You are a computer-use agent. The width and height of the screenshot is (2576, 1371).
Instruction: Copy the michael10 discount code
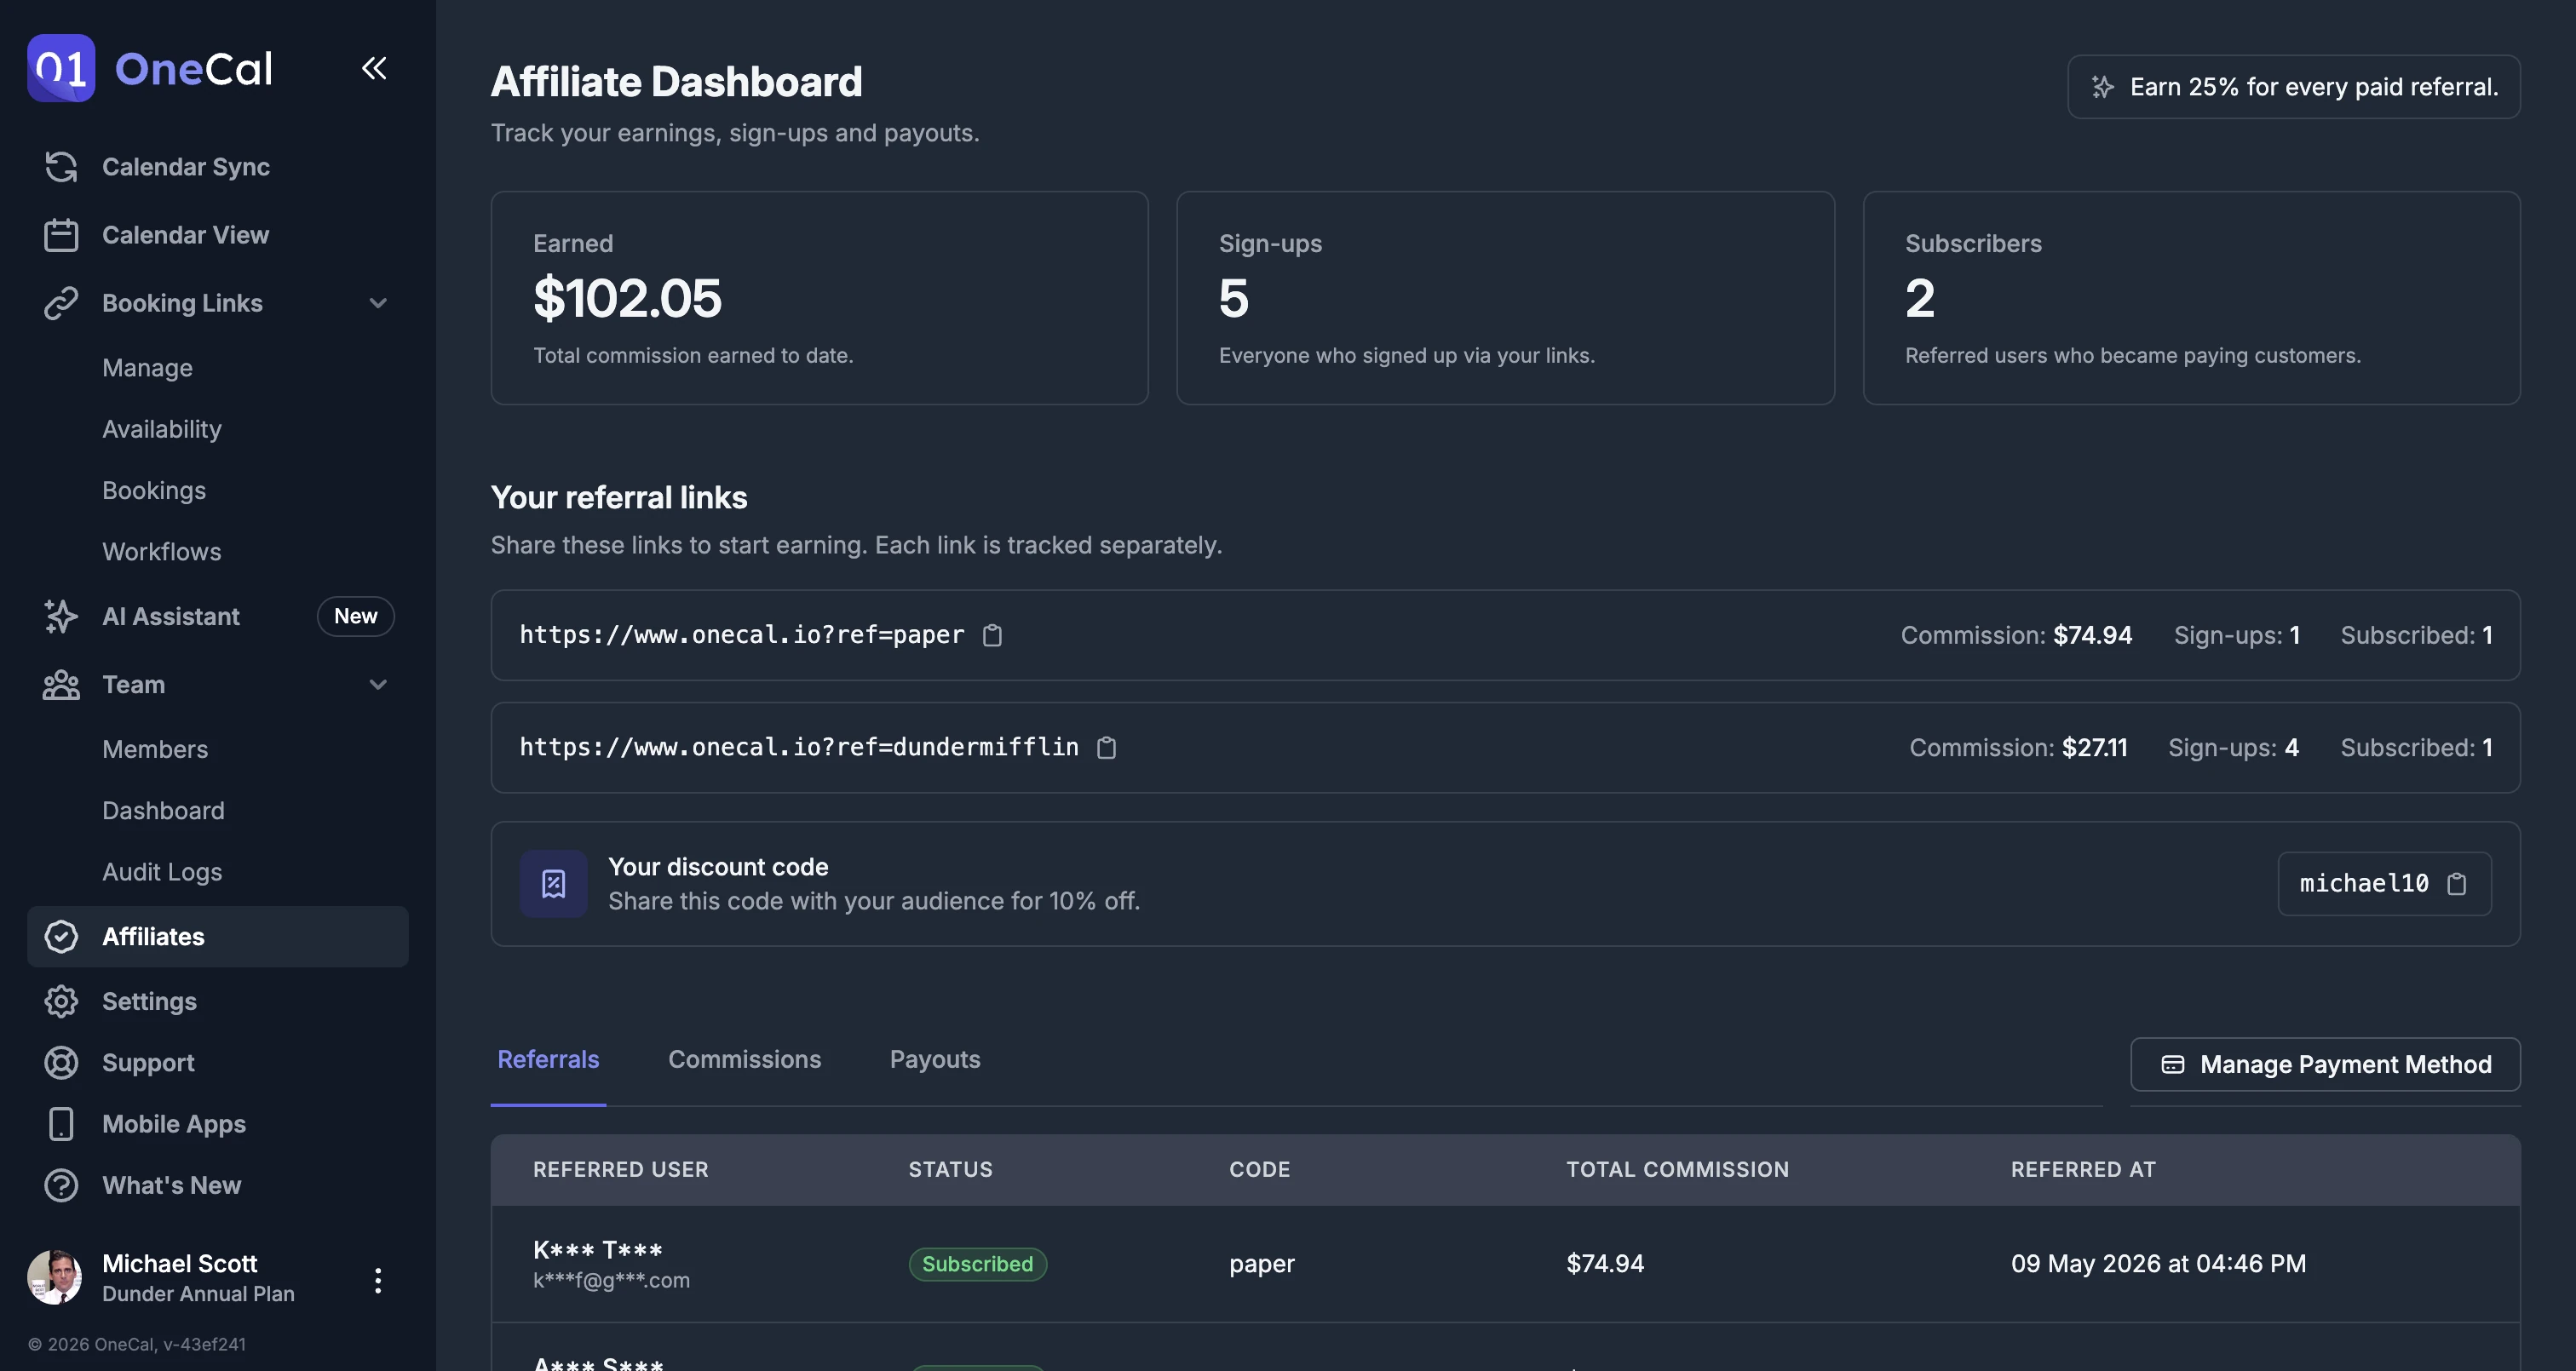tap(2457, 884)
